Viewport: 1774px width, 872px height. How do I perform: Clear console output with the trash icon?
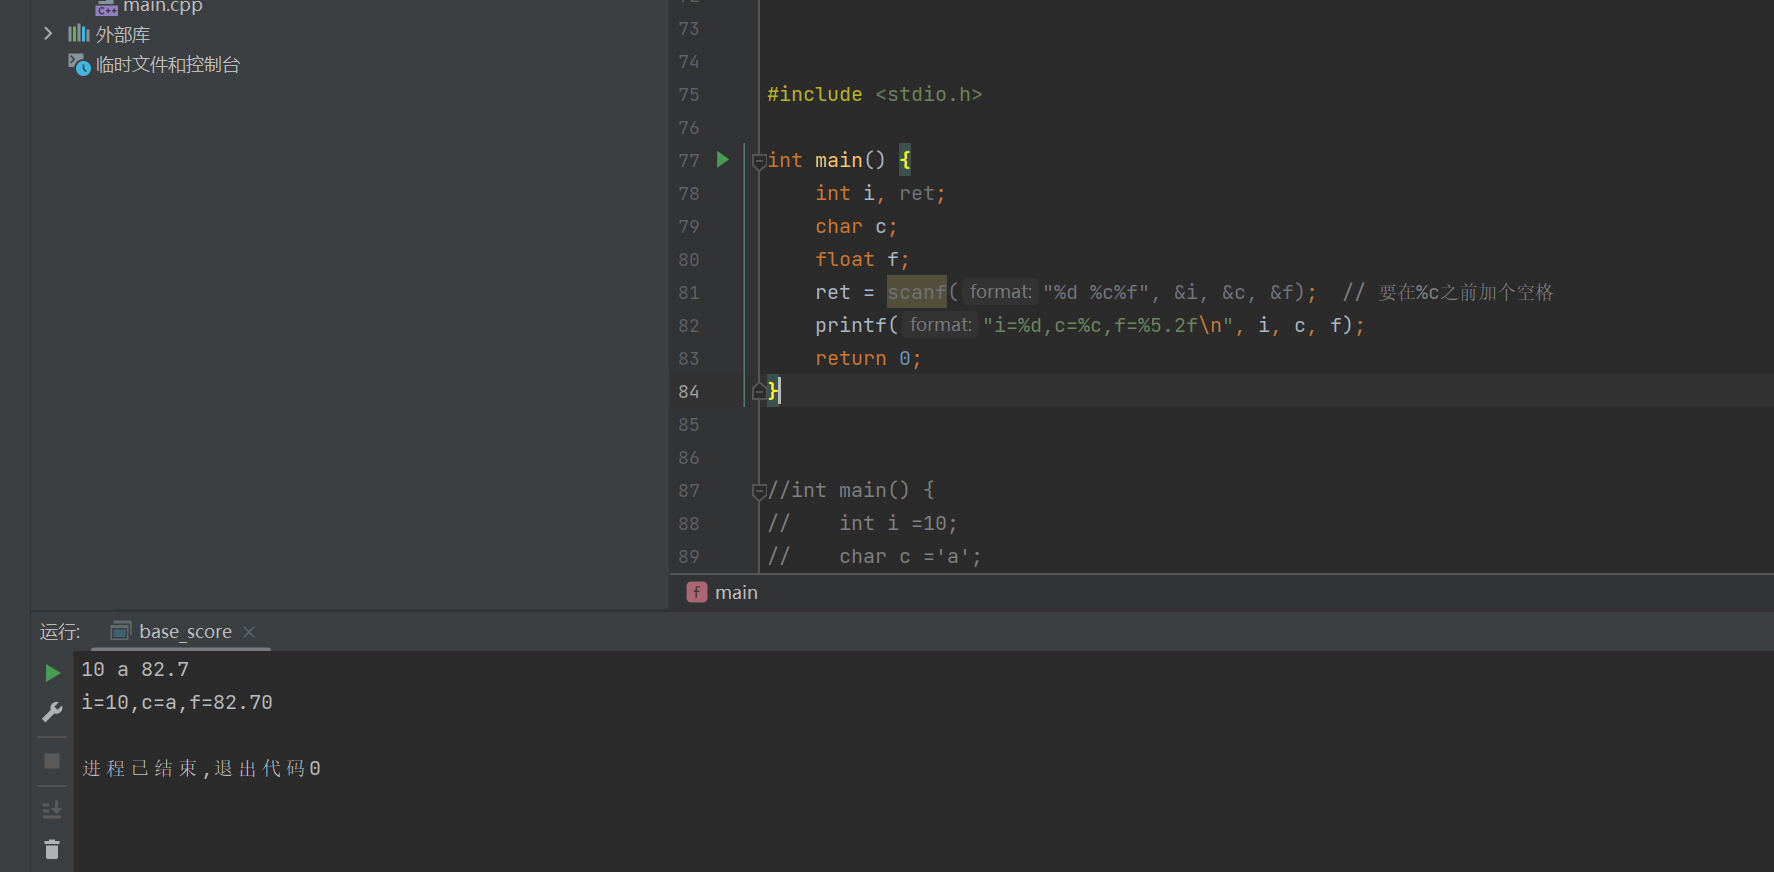pyautogui.click(x=52, y=849)
